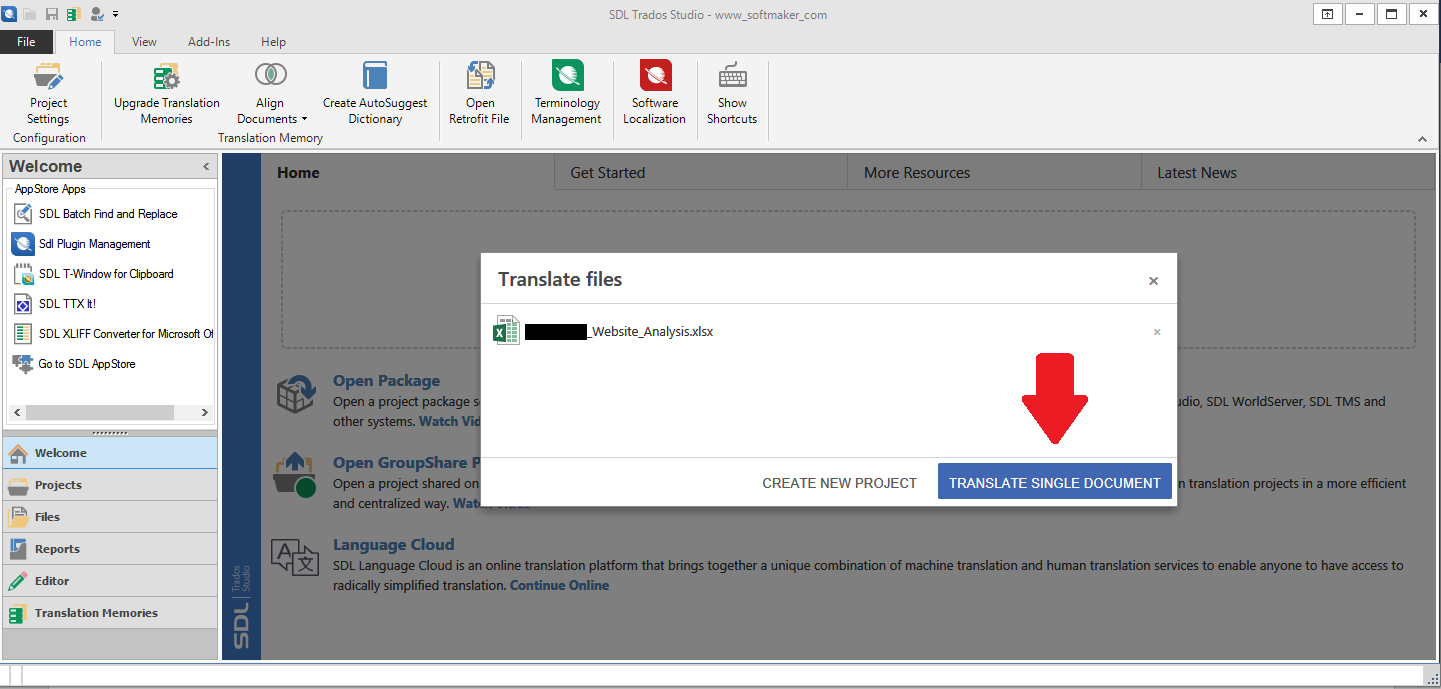Open Project Settings from the ribbon

48,93
